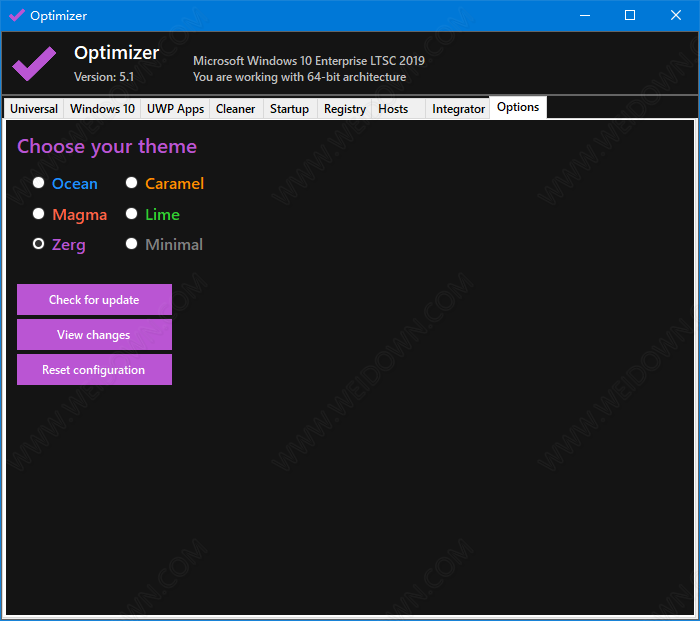Close the Optimizer window

(675, 16)
